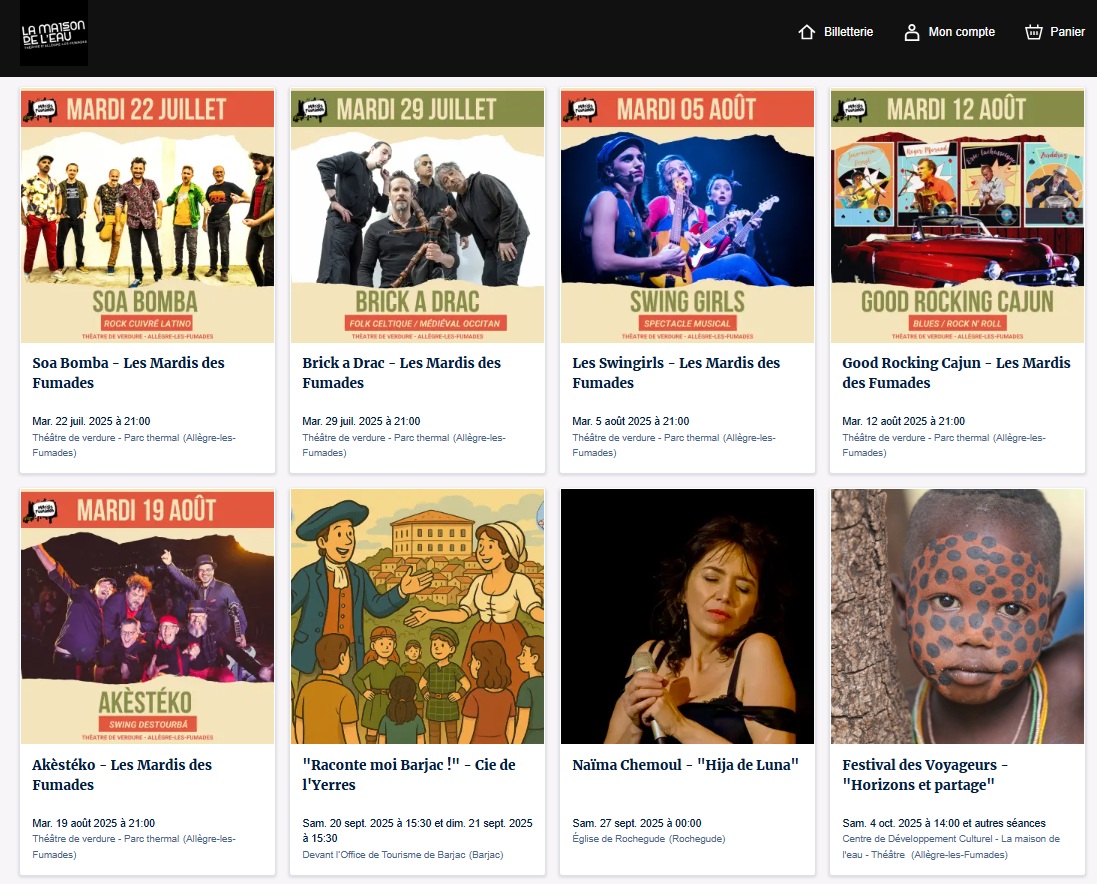The image size is (1097, 884).
Task: Open the Naïma Chemoul "Hija de Luna" title
Action: coord(686,765)
